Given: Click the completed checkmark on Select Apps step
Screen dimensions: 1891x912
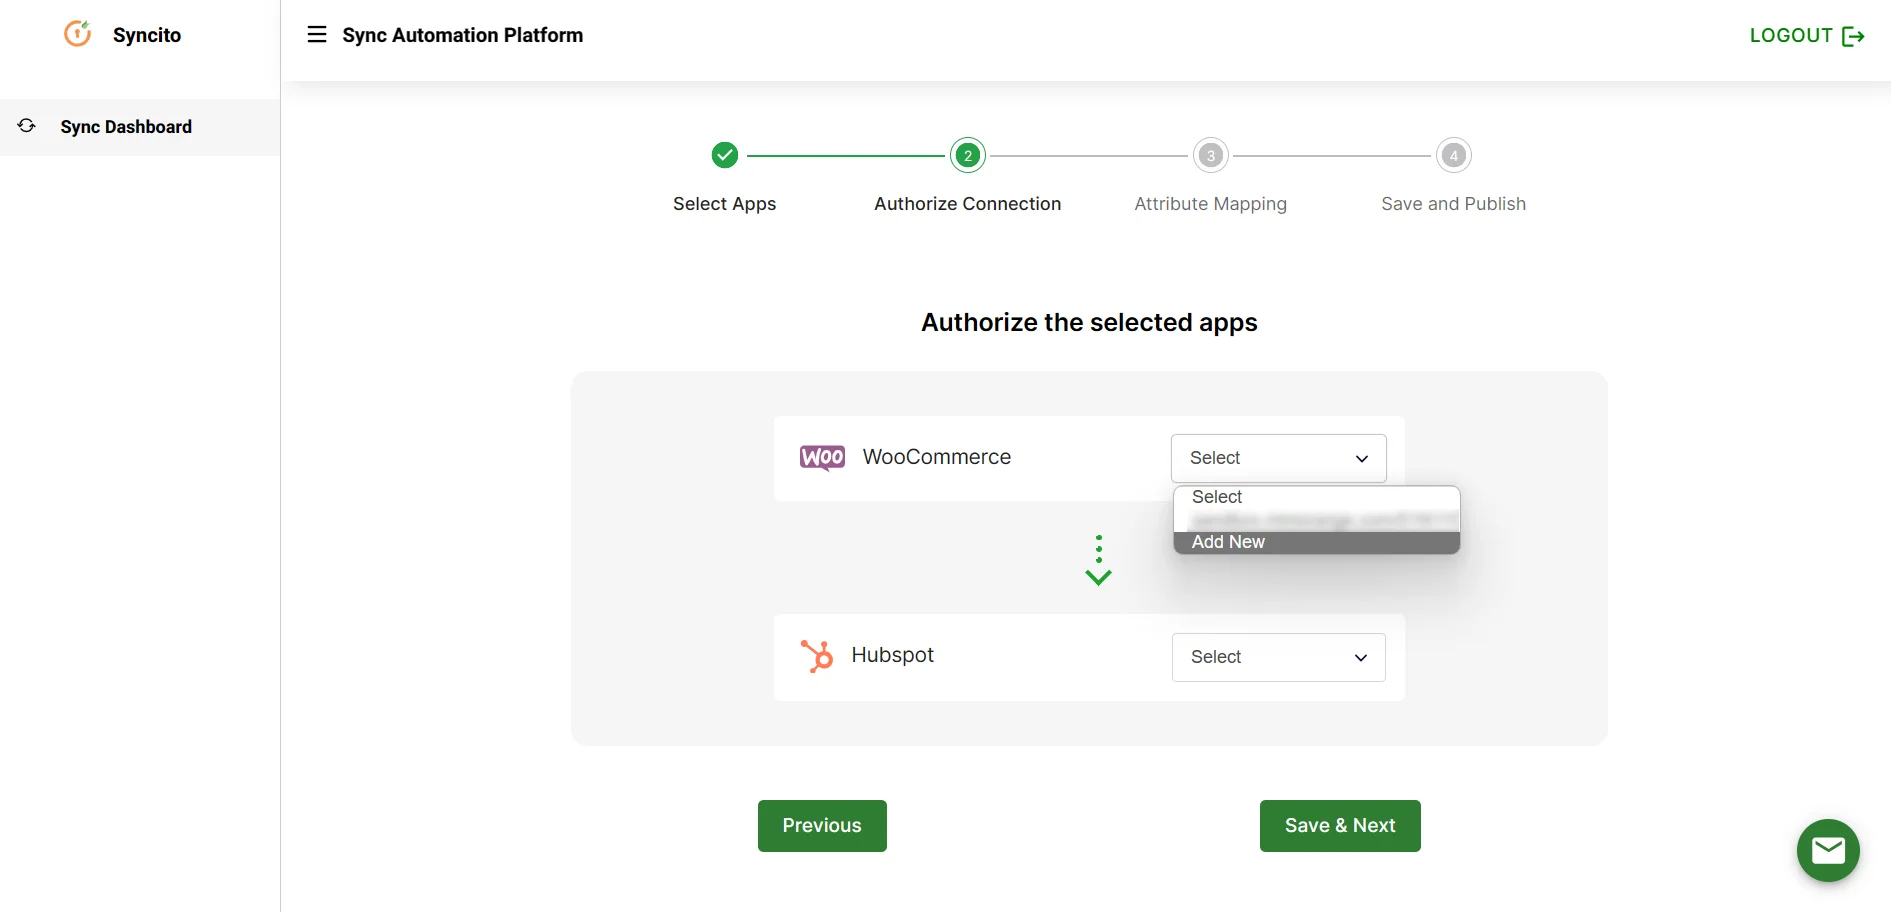Looking at the screenshot, I should coord(724,155).
